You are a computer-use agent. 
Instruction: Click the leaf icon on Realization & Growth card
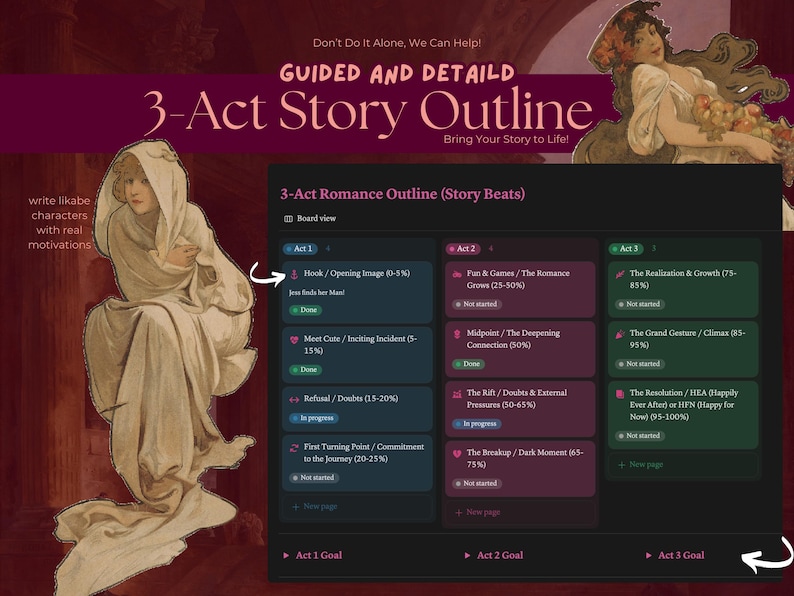[x=620, y=274]
